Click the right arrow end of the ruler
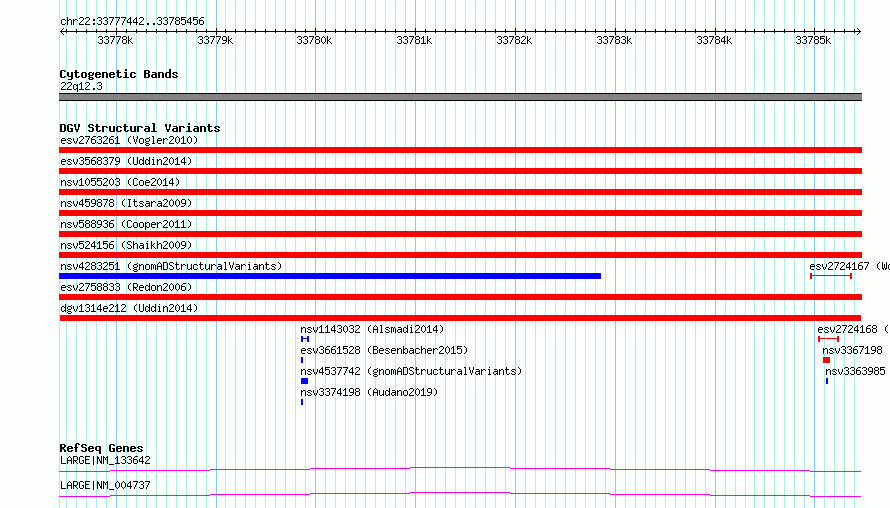 [858, 32]
